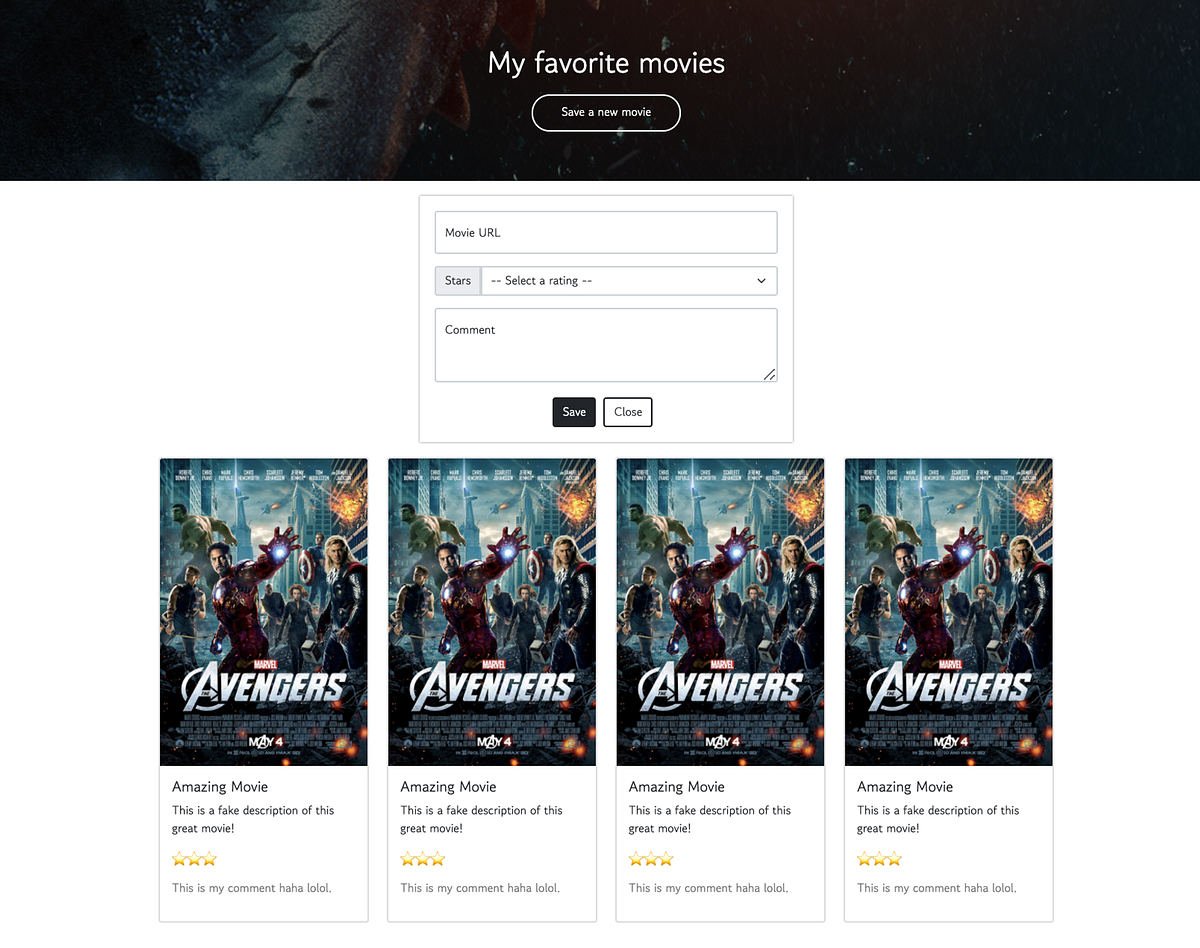Focus the Movie URL input field
1200x948 pixels.
coord(606,232)
